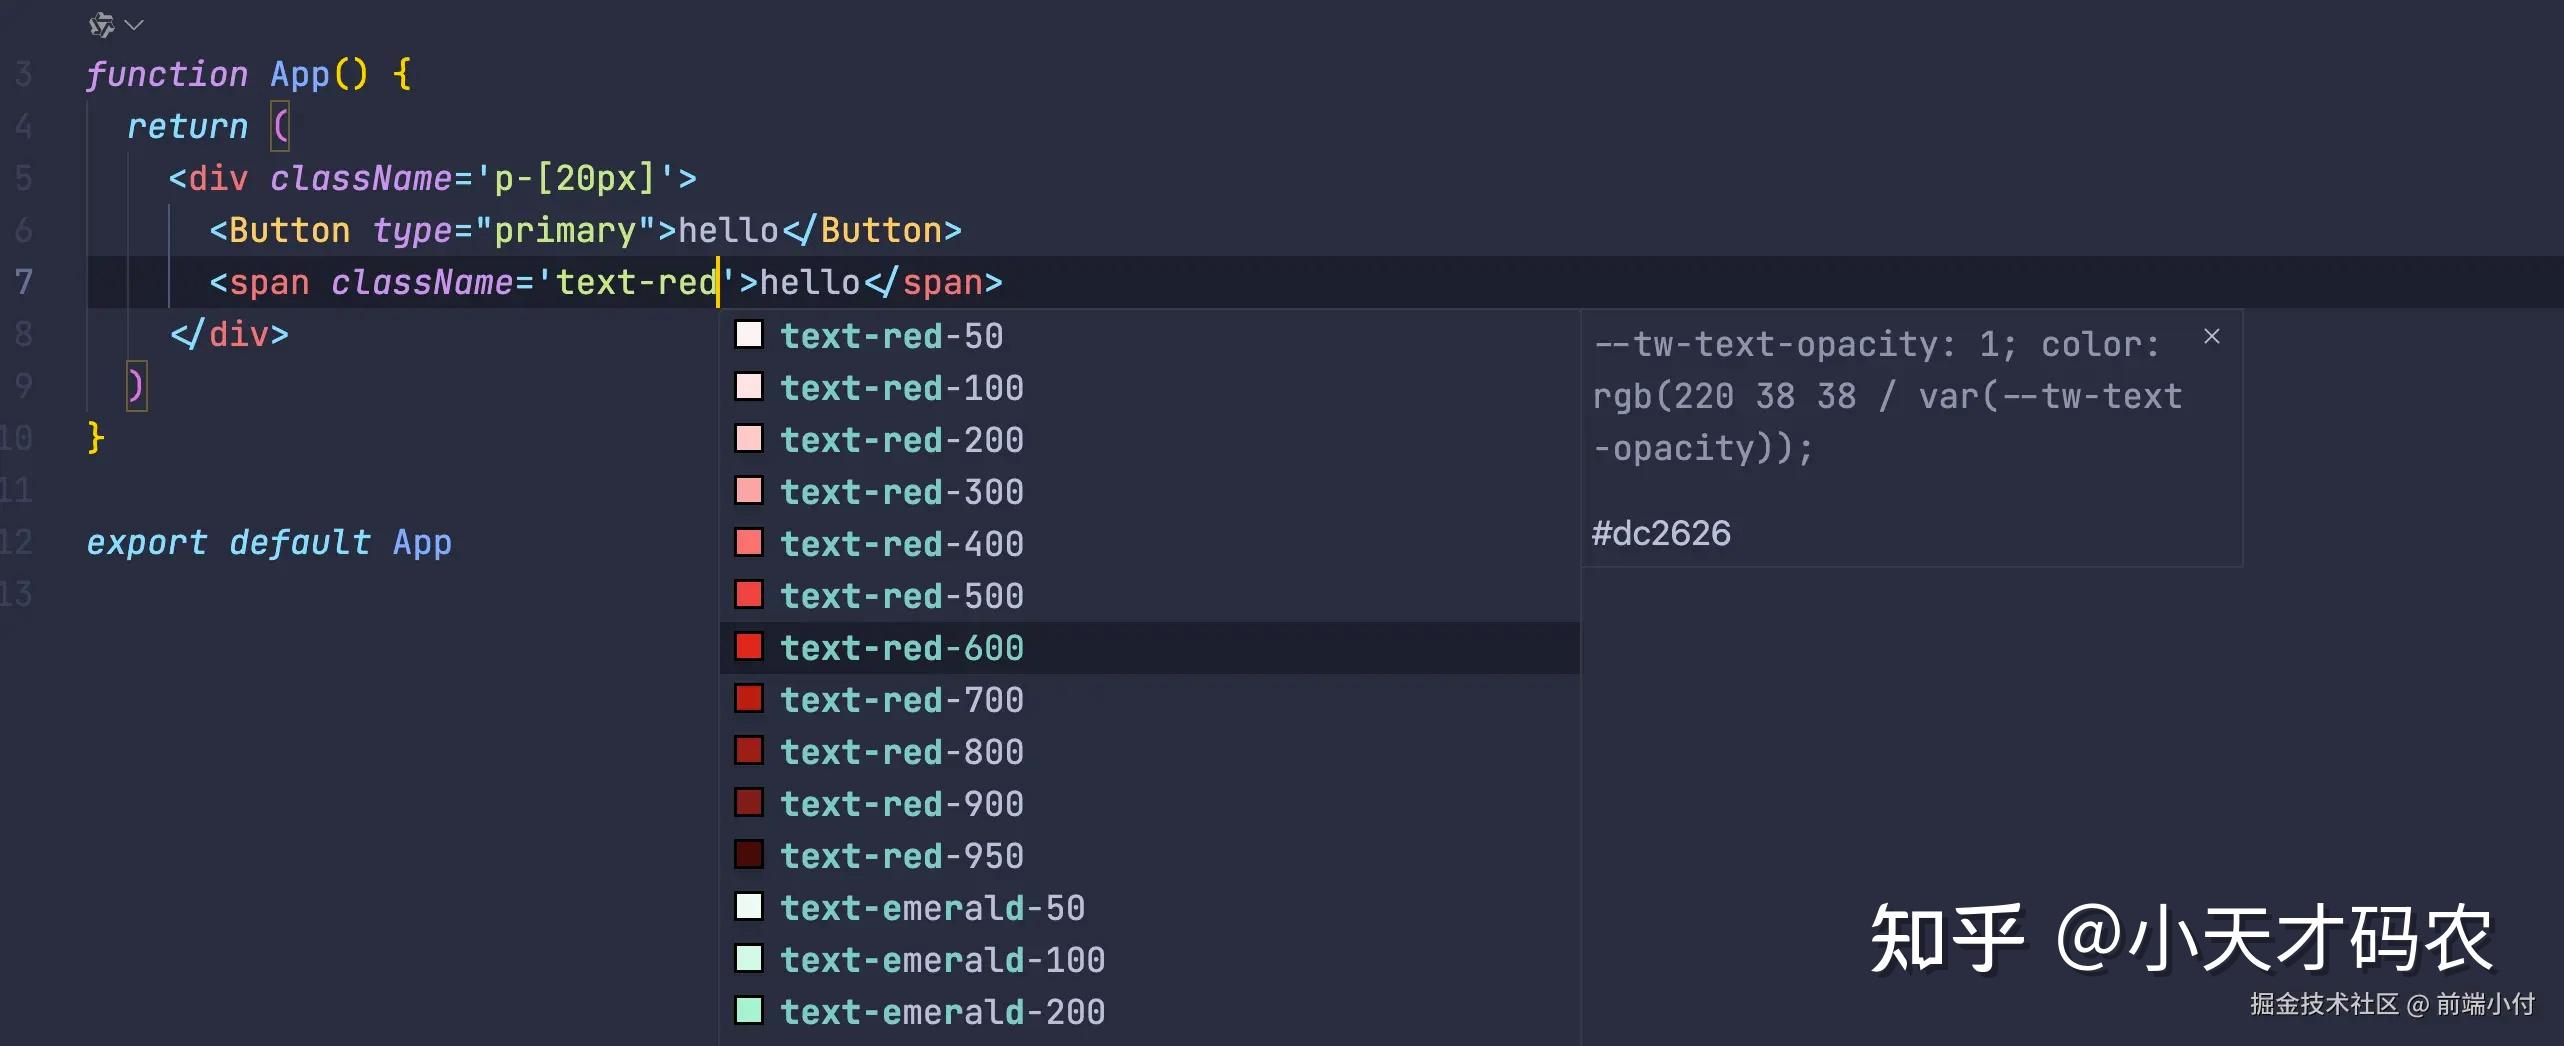The height and width of the screenshot is (1046, 2564).
Task: Select the text-red-50 completion item
Action: point(891,336)
